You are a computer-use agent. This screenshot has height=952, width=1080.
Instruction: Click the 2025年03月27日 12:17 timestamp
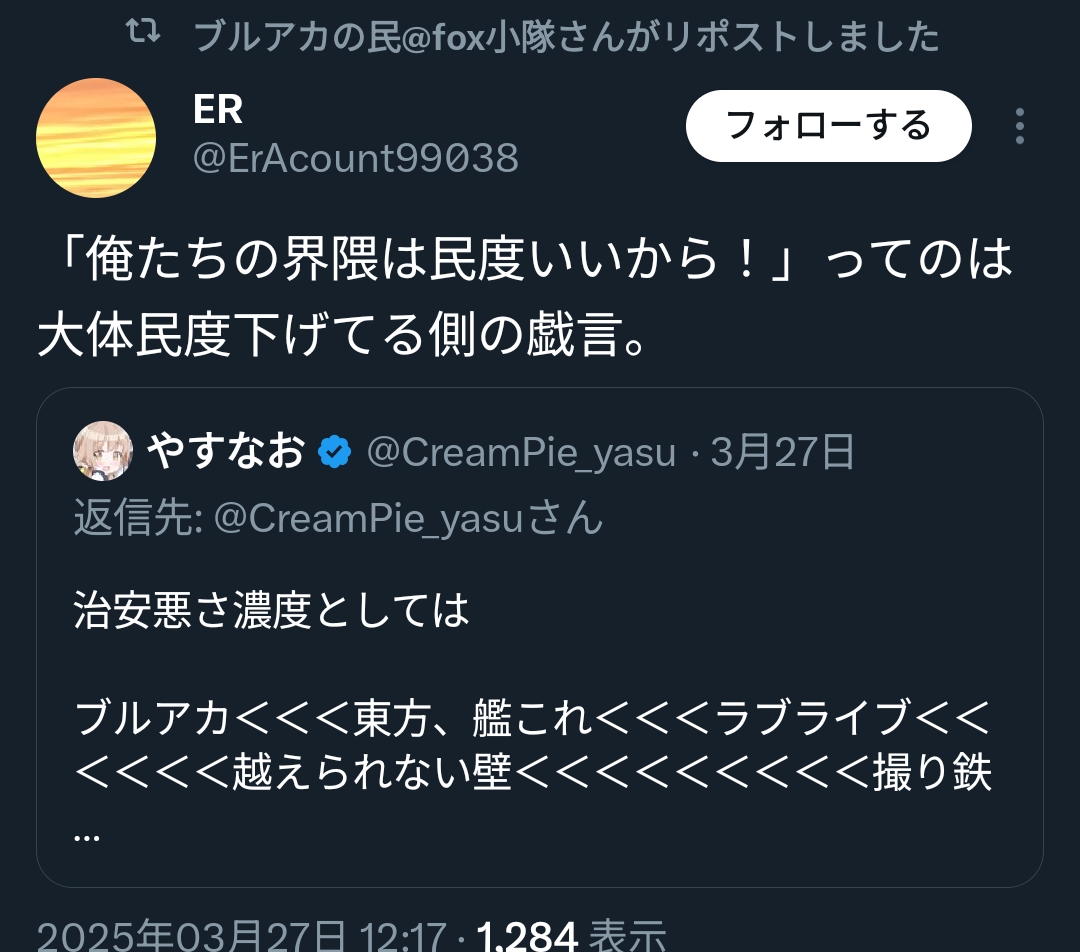click(241, 937)
